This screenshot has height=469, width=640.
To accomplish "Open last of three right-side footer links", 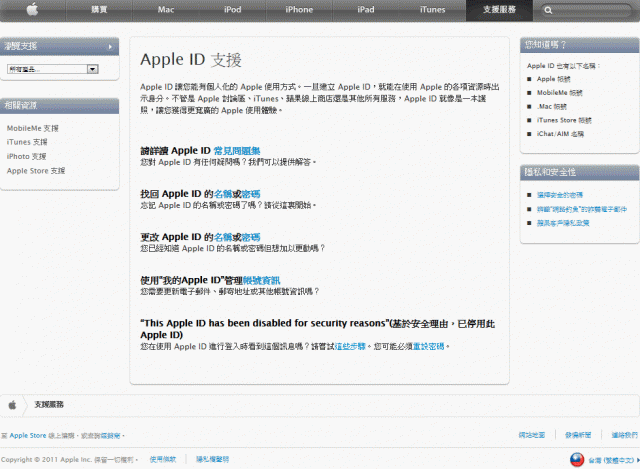I will coord(624,435).
